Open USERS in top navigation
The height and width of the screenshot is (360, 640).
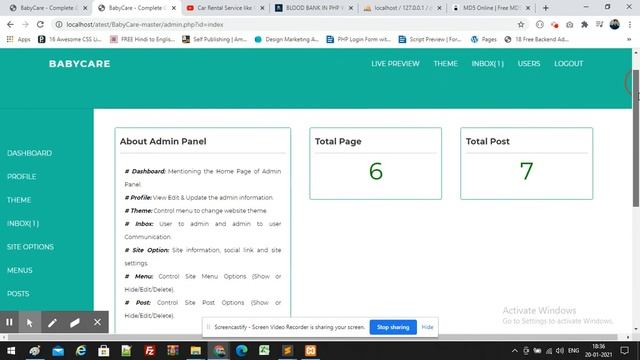coord(529,64)
